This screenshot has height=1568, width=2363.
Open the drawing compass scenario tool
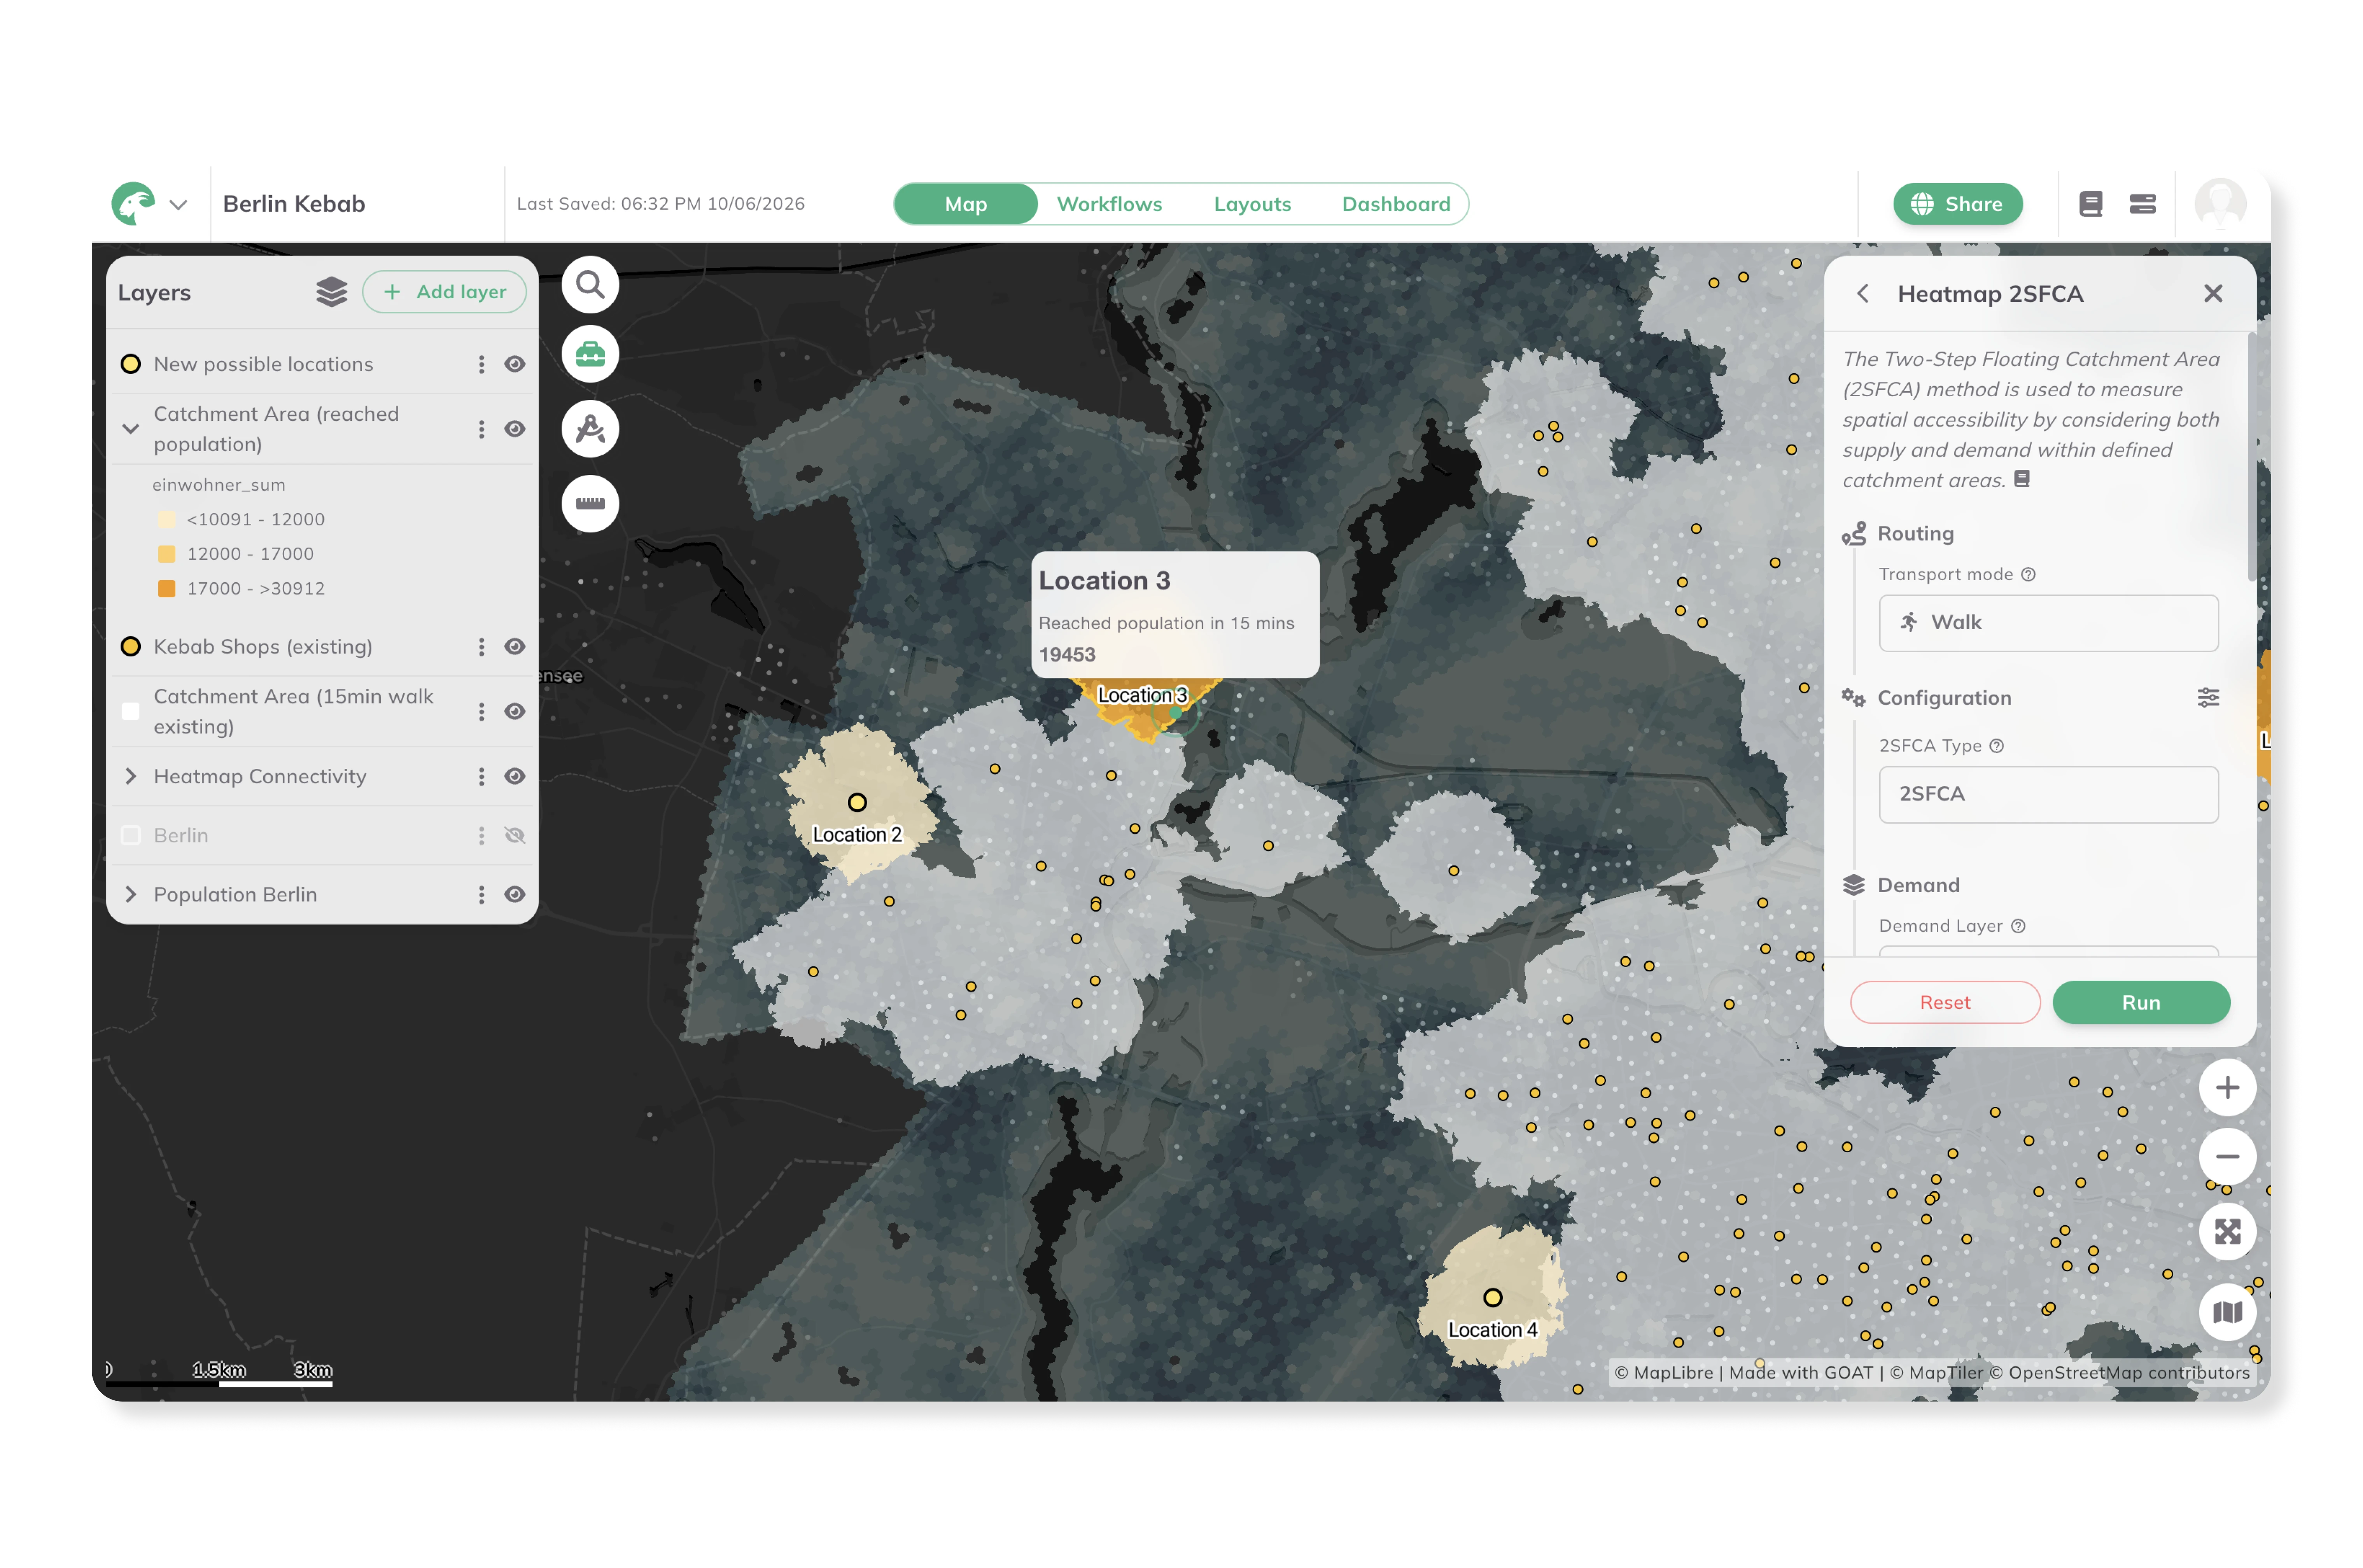click(x=590, y=429)
